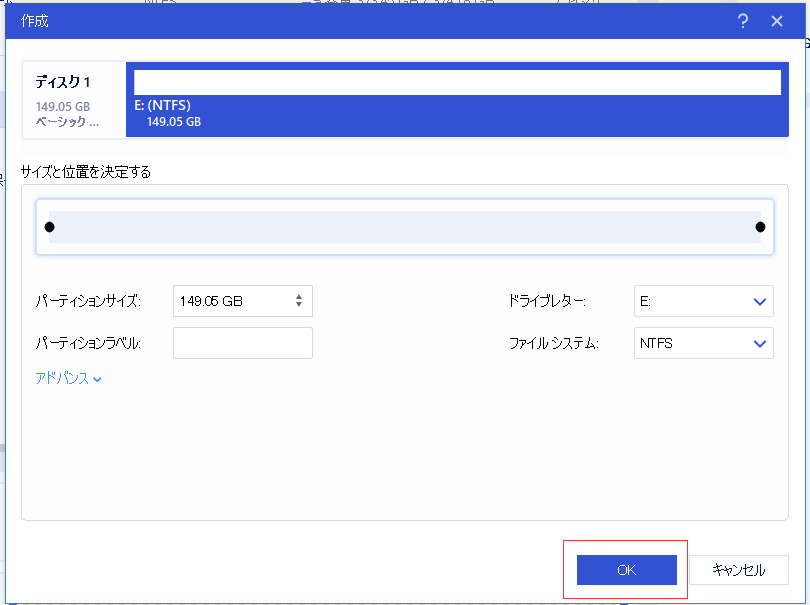Viewport: 810px width, 605px height.
Task: Click the パーティションラベル input field
Action: click(x=242, y=342)
